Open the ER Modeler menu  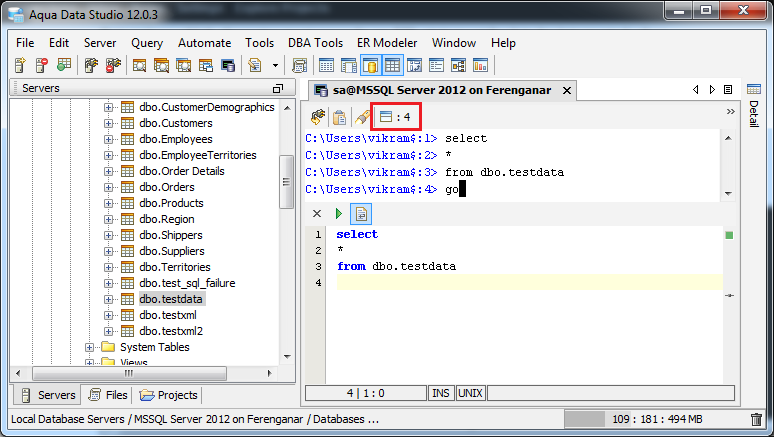[x=387, y=43]
